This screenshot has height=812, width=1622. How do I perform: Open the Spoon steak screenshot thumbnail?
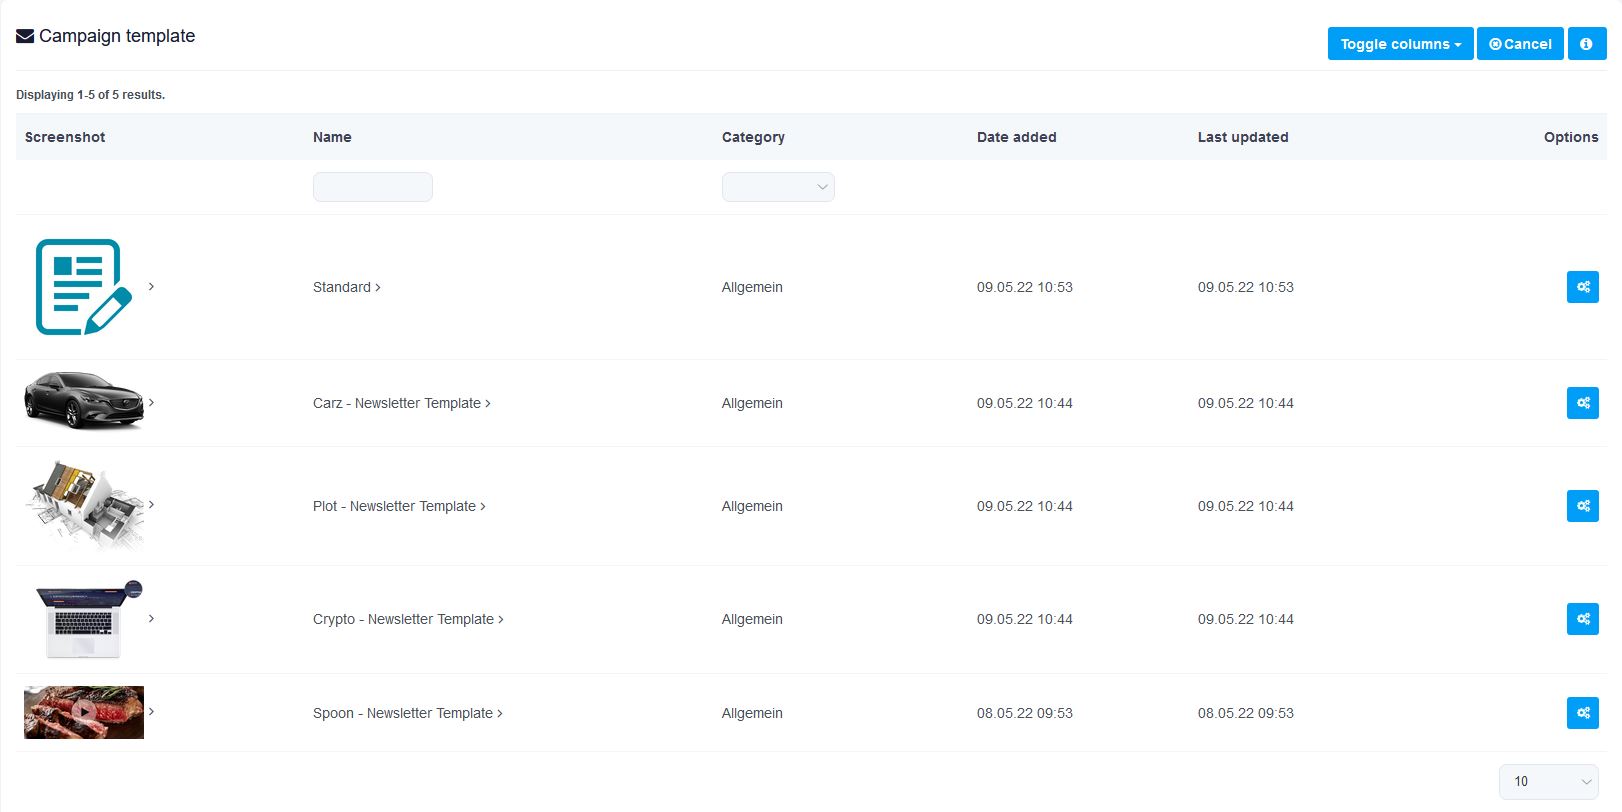click(84, 712)
